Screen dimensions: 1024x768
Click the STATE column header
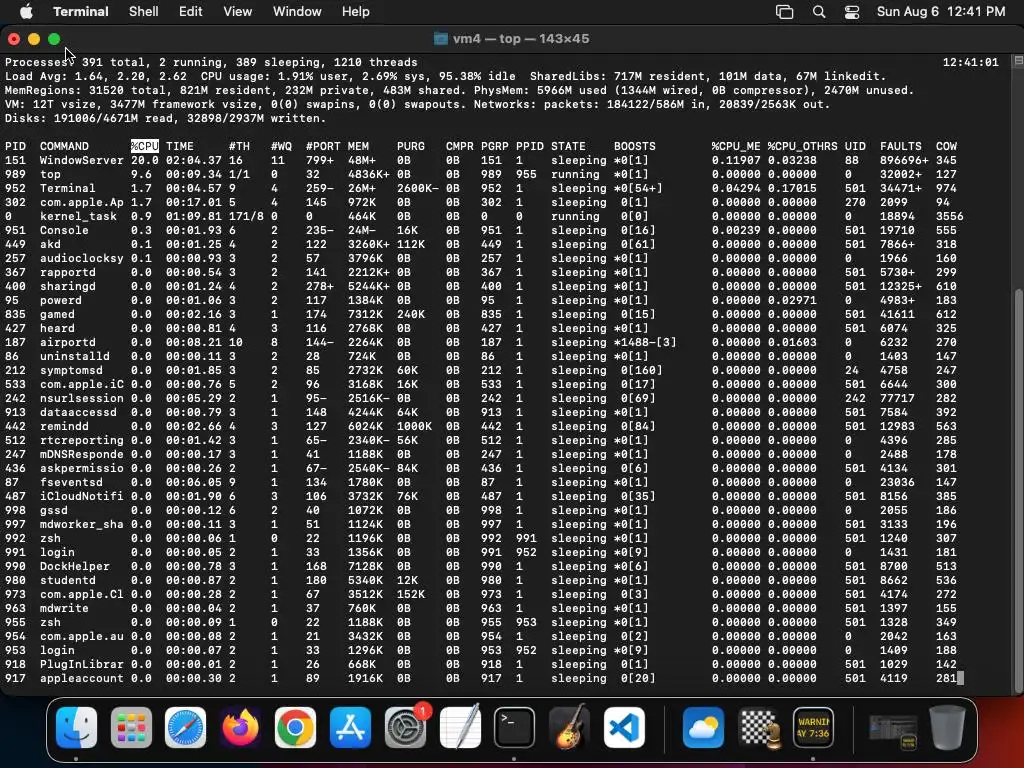tap(568, 146)
